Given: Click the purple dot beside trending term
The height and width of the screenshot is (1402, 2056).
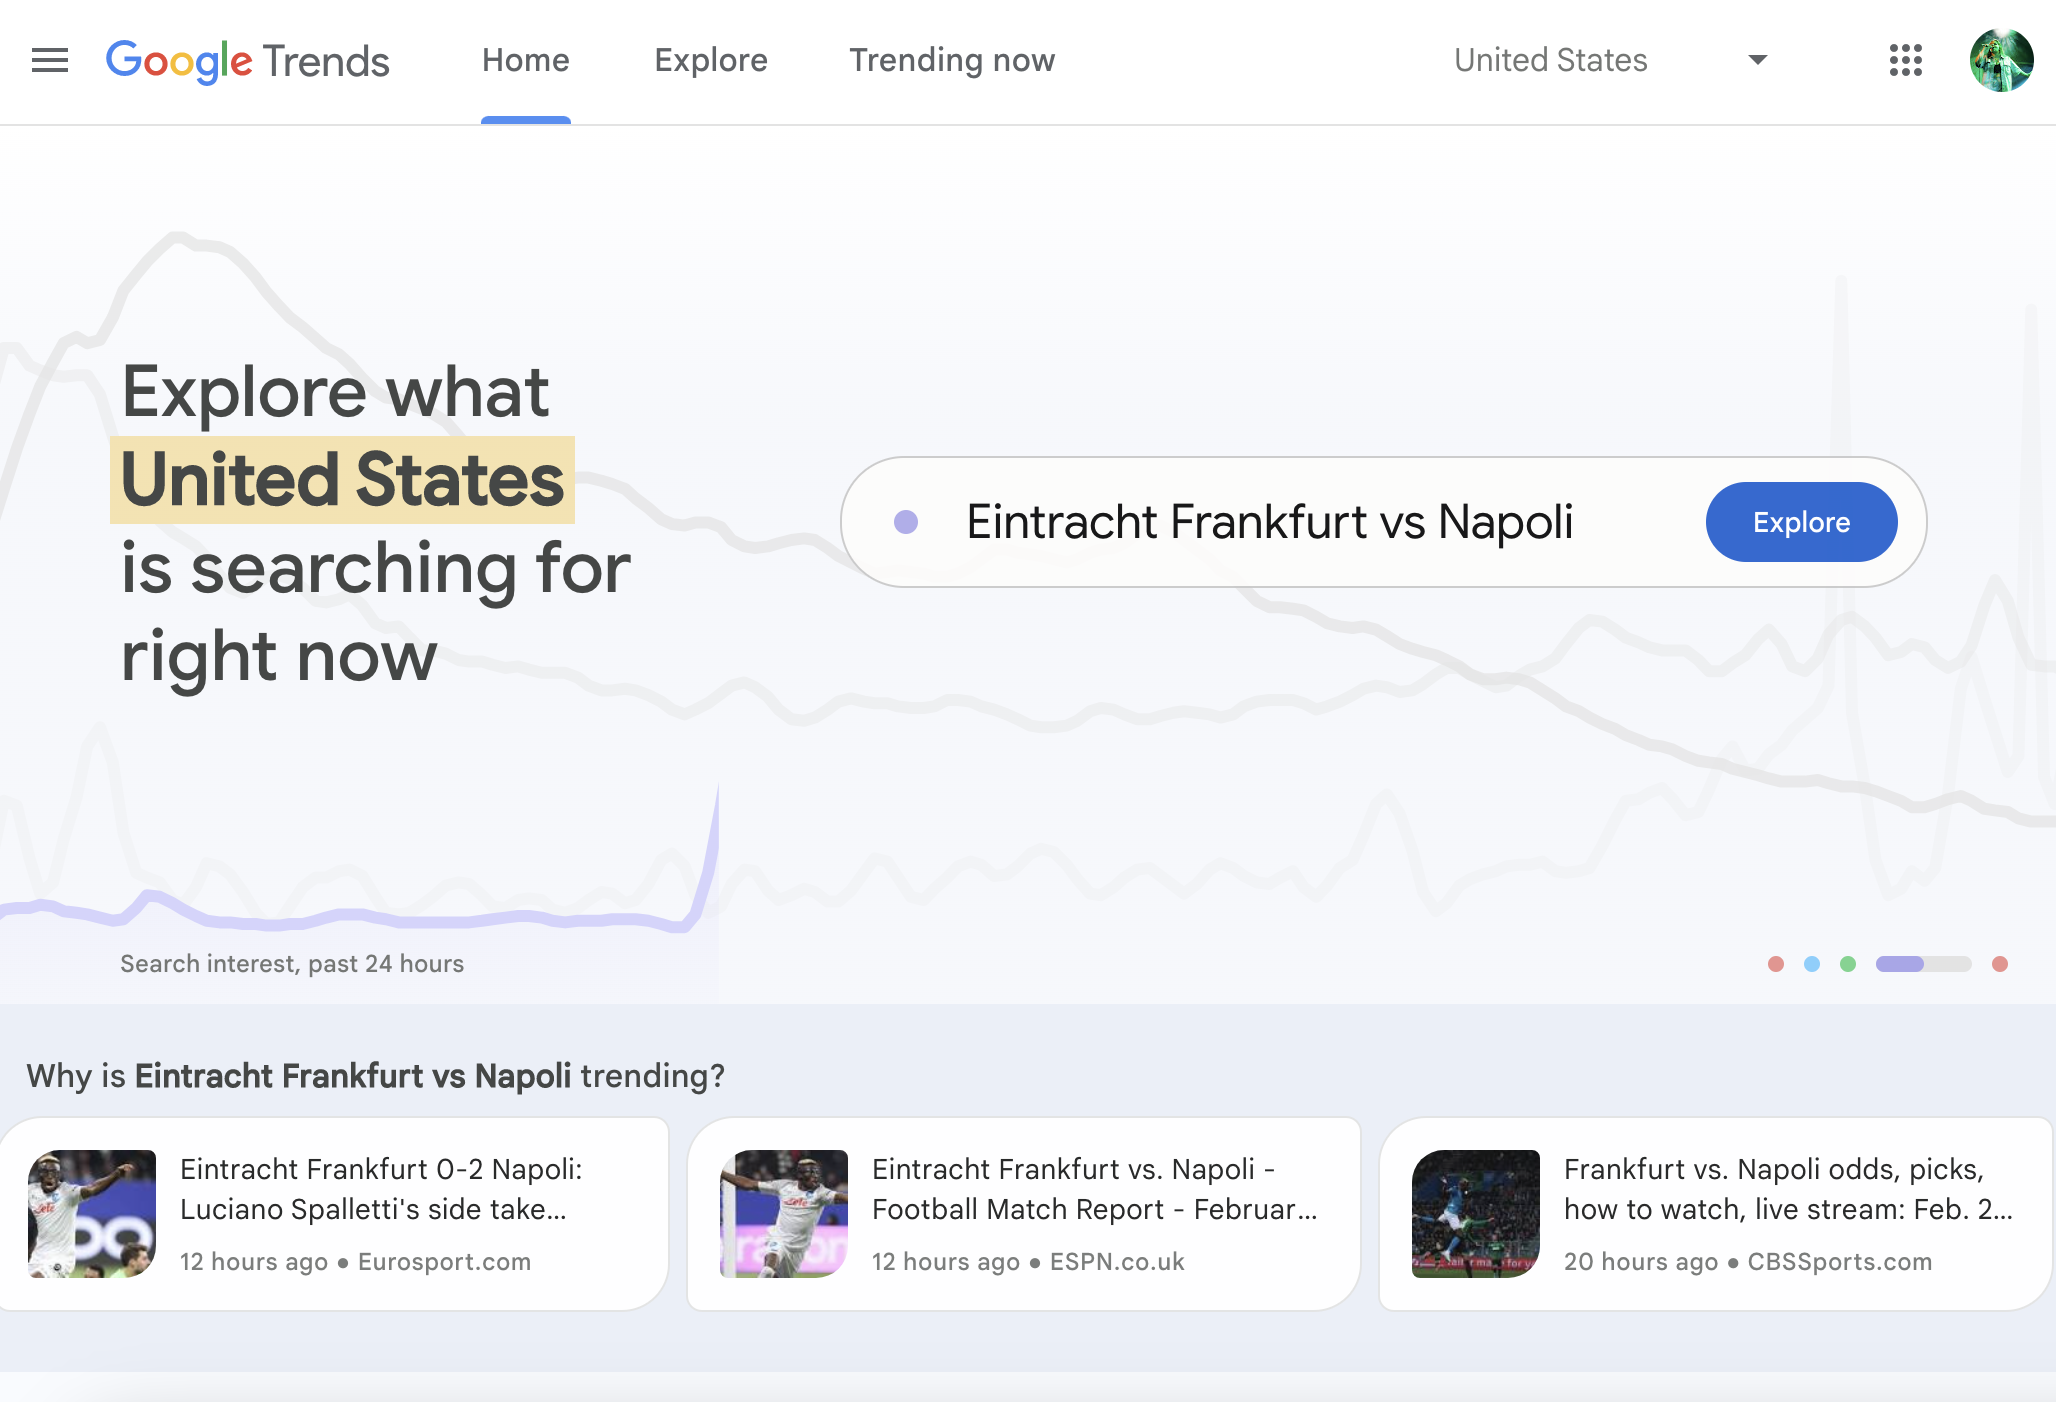Looking at the screenshot, I should pyautogui.click(x=906, y=522).
